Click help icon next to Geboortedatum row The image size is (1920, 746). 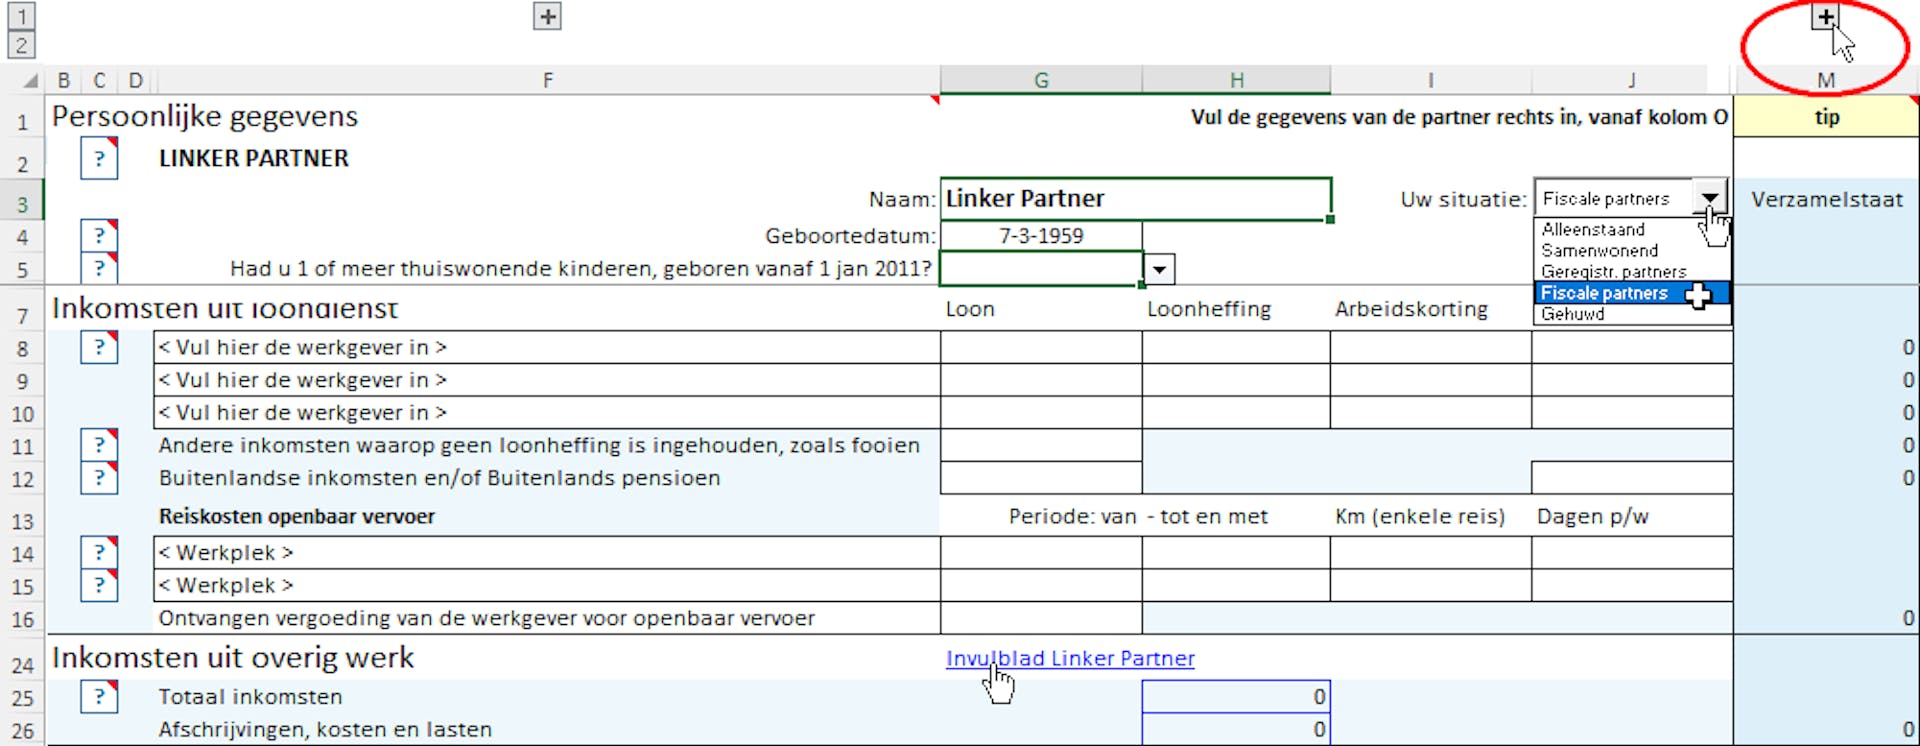(99, 236)
